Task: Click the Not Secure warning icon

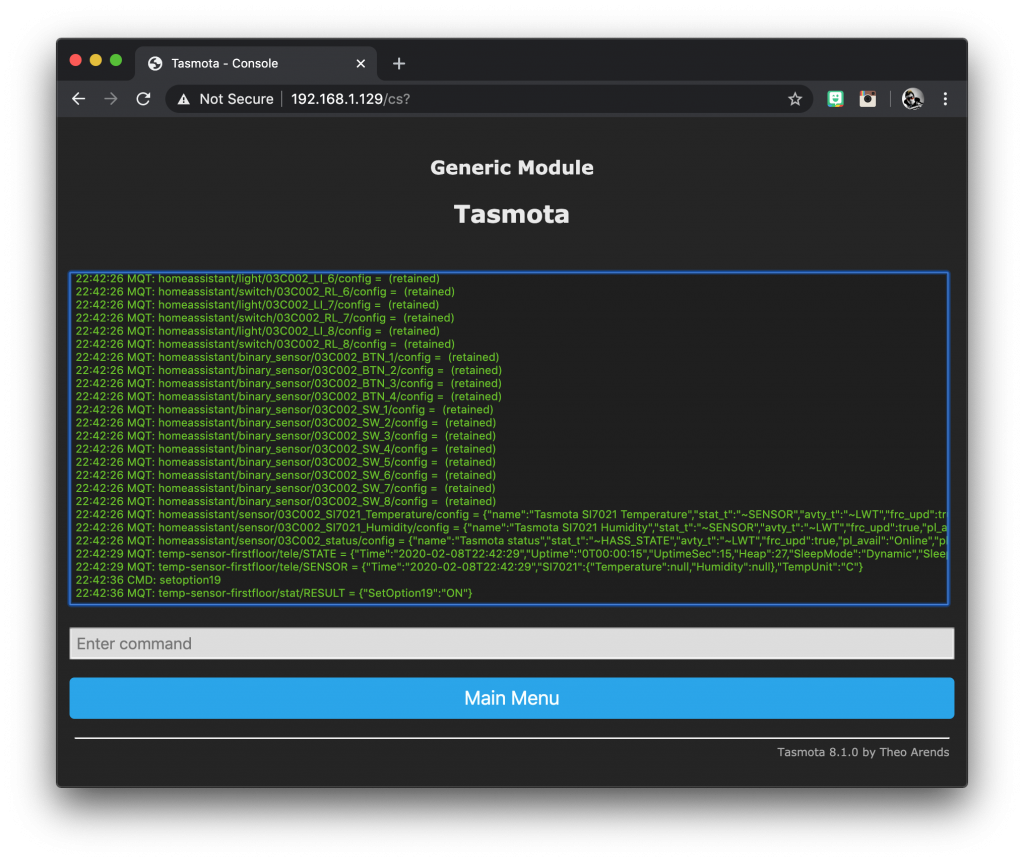Action: pos(184,99)
